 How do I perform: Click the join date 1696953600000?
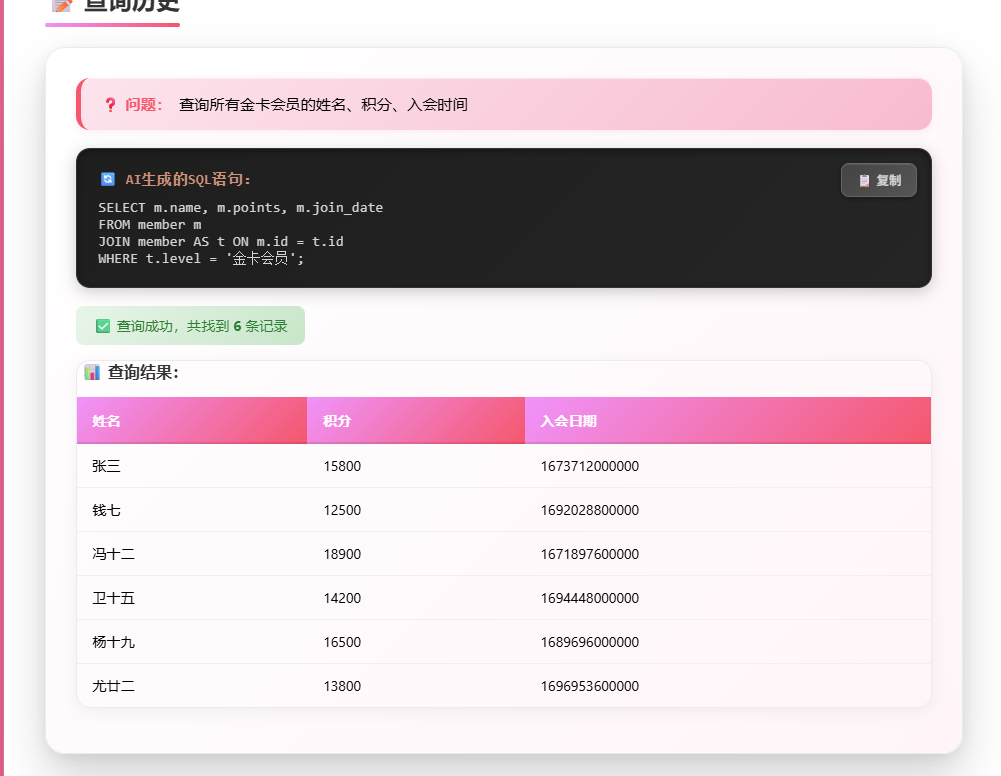pos(590,686)
